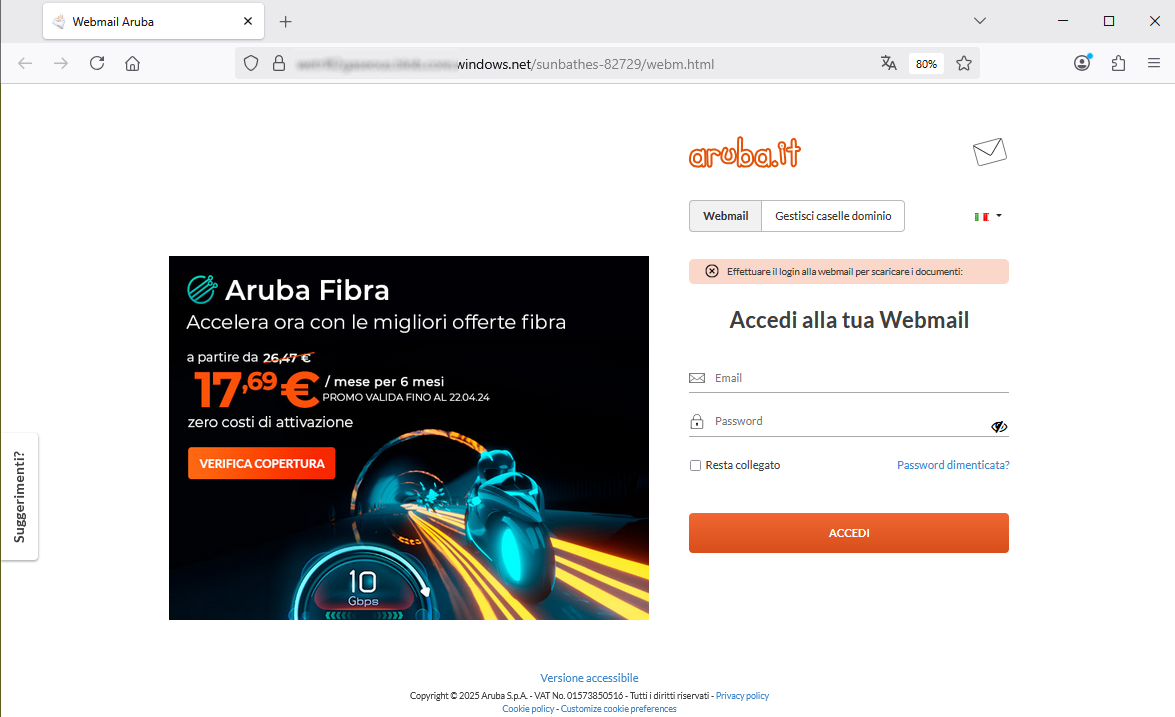Expand the list all tabs chevron

pyautogui.click(x=979, y=21)
